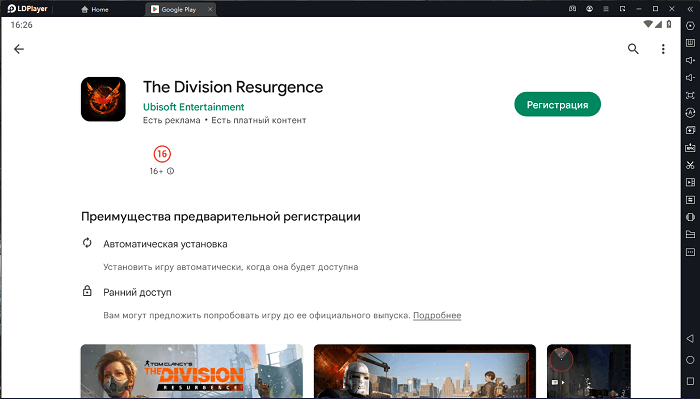
Task: Click the 16+ age rating badge
Action: point(162,154)
